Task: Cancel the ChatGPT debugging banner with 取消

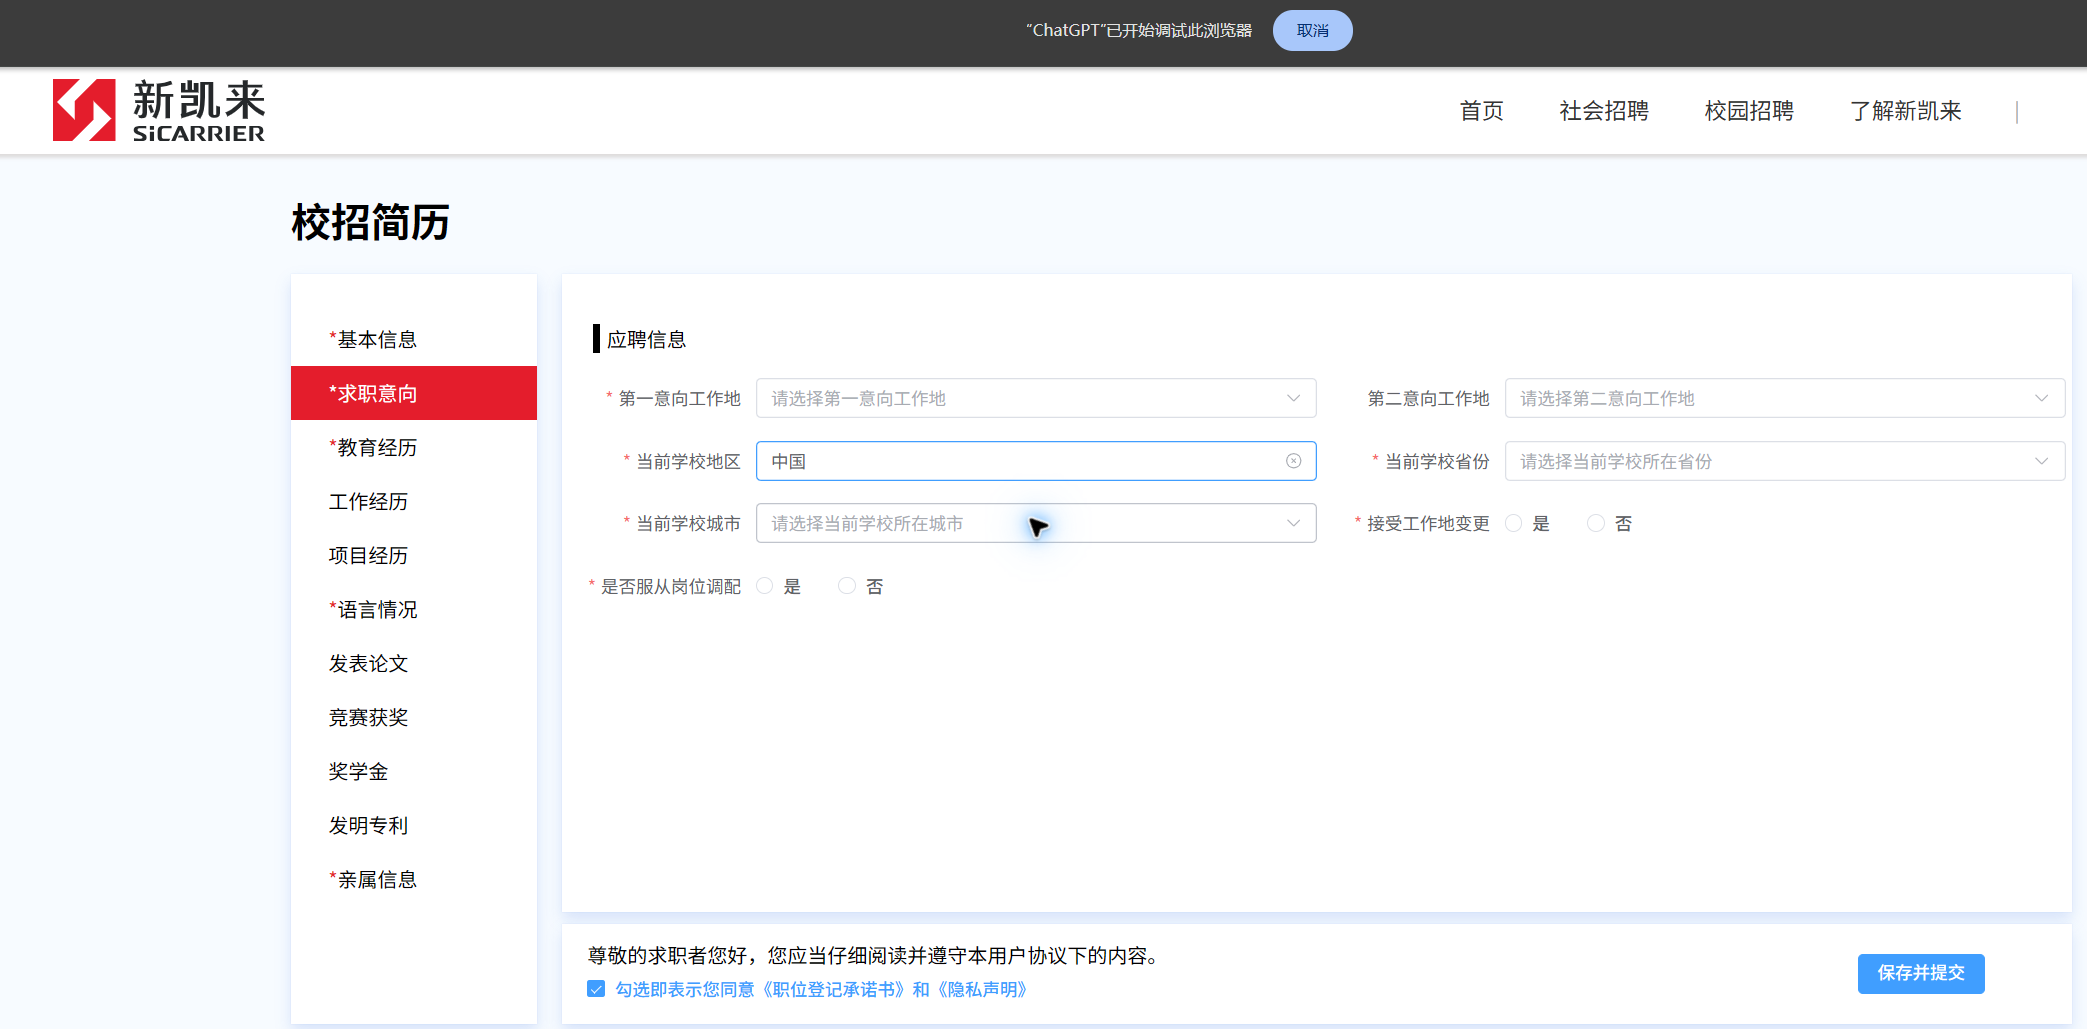Action: (1312, 31)
